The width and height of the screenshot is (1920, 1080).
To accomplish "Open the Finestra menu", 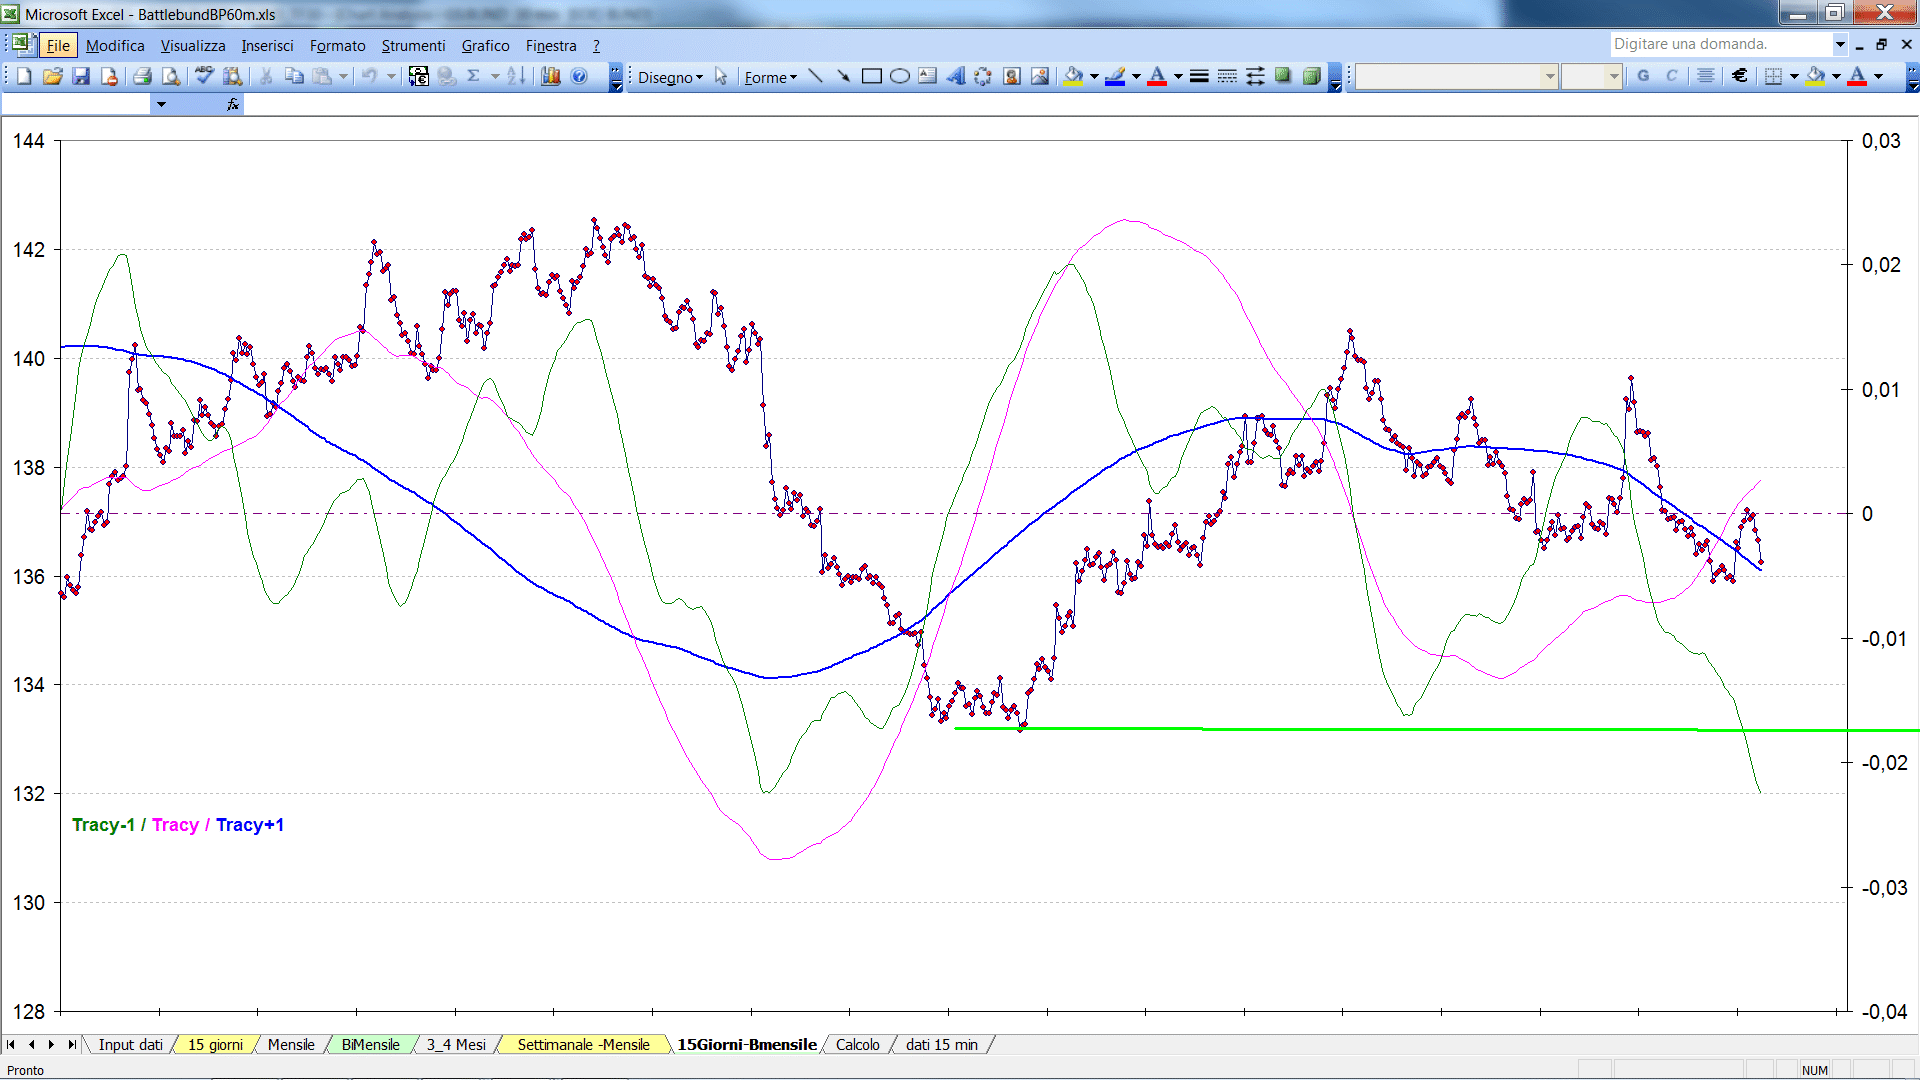I will (x=551, y=45).
